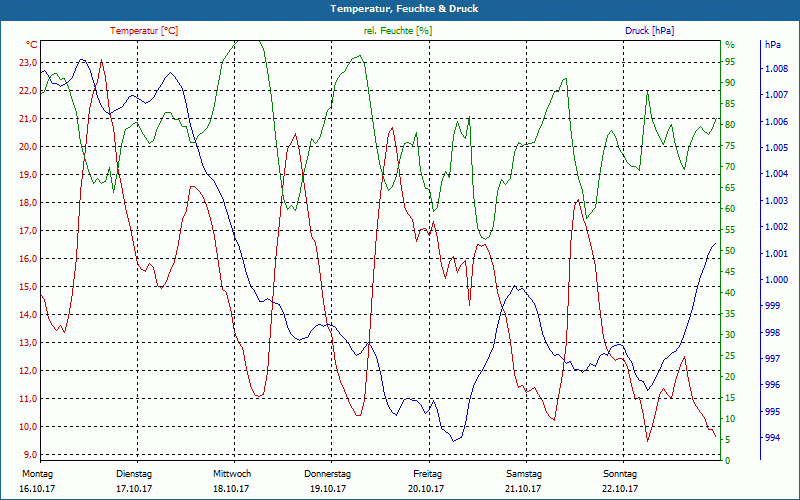The width and height of the screenshot is (800, 500).
Task: Select the blue 'Druck [hPa]' legend label
Action: click(649, 31)
